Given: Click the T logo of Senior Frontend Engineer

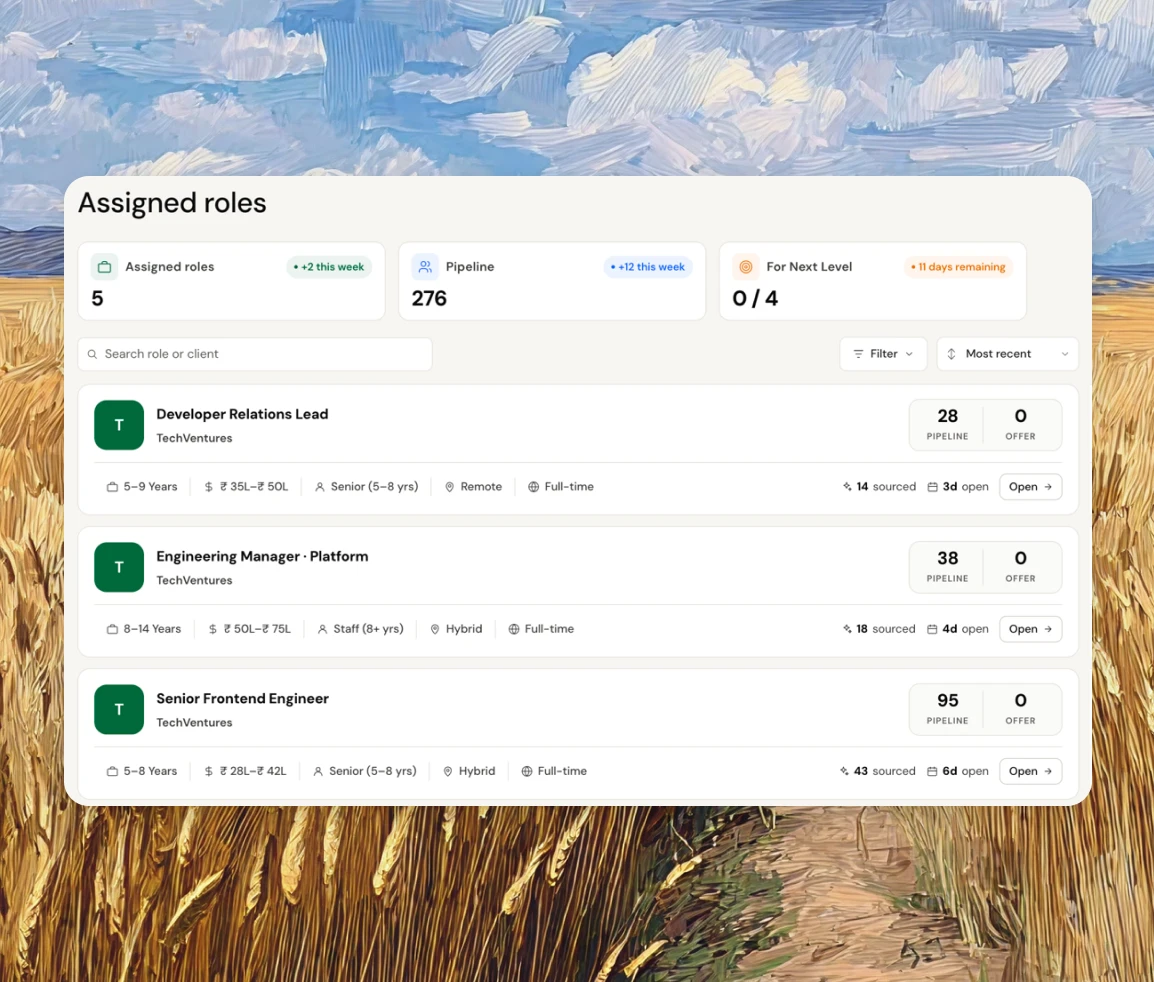Looking at the screenshot, I should (x=119, y=709).
